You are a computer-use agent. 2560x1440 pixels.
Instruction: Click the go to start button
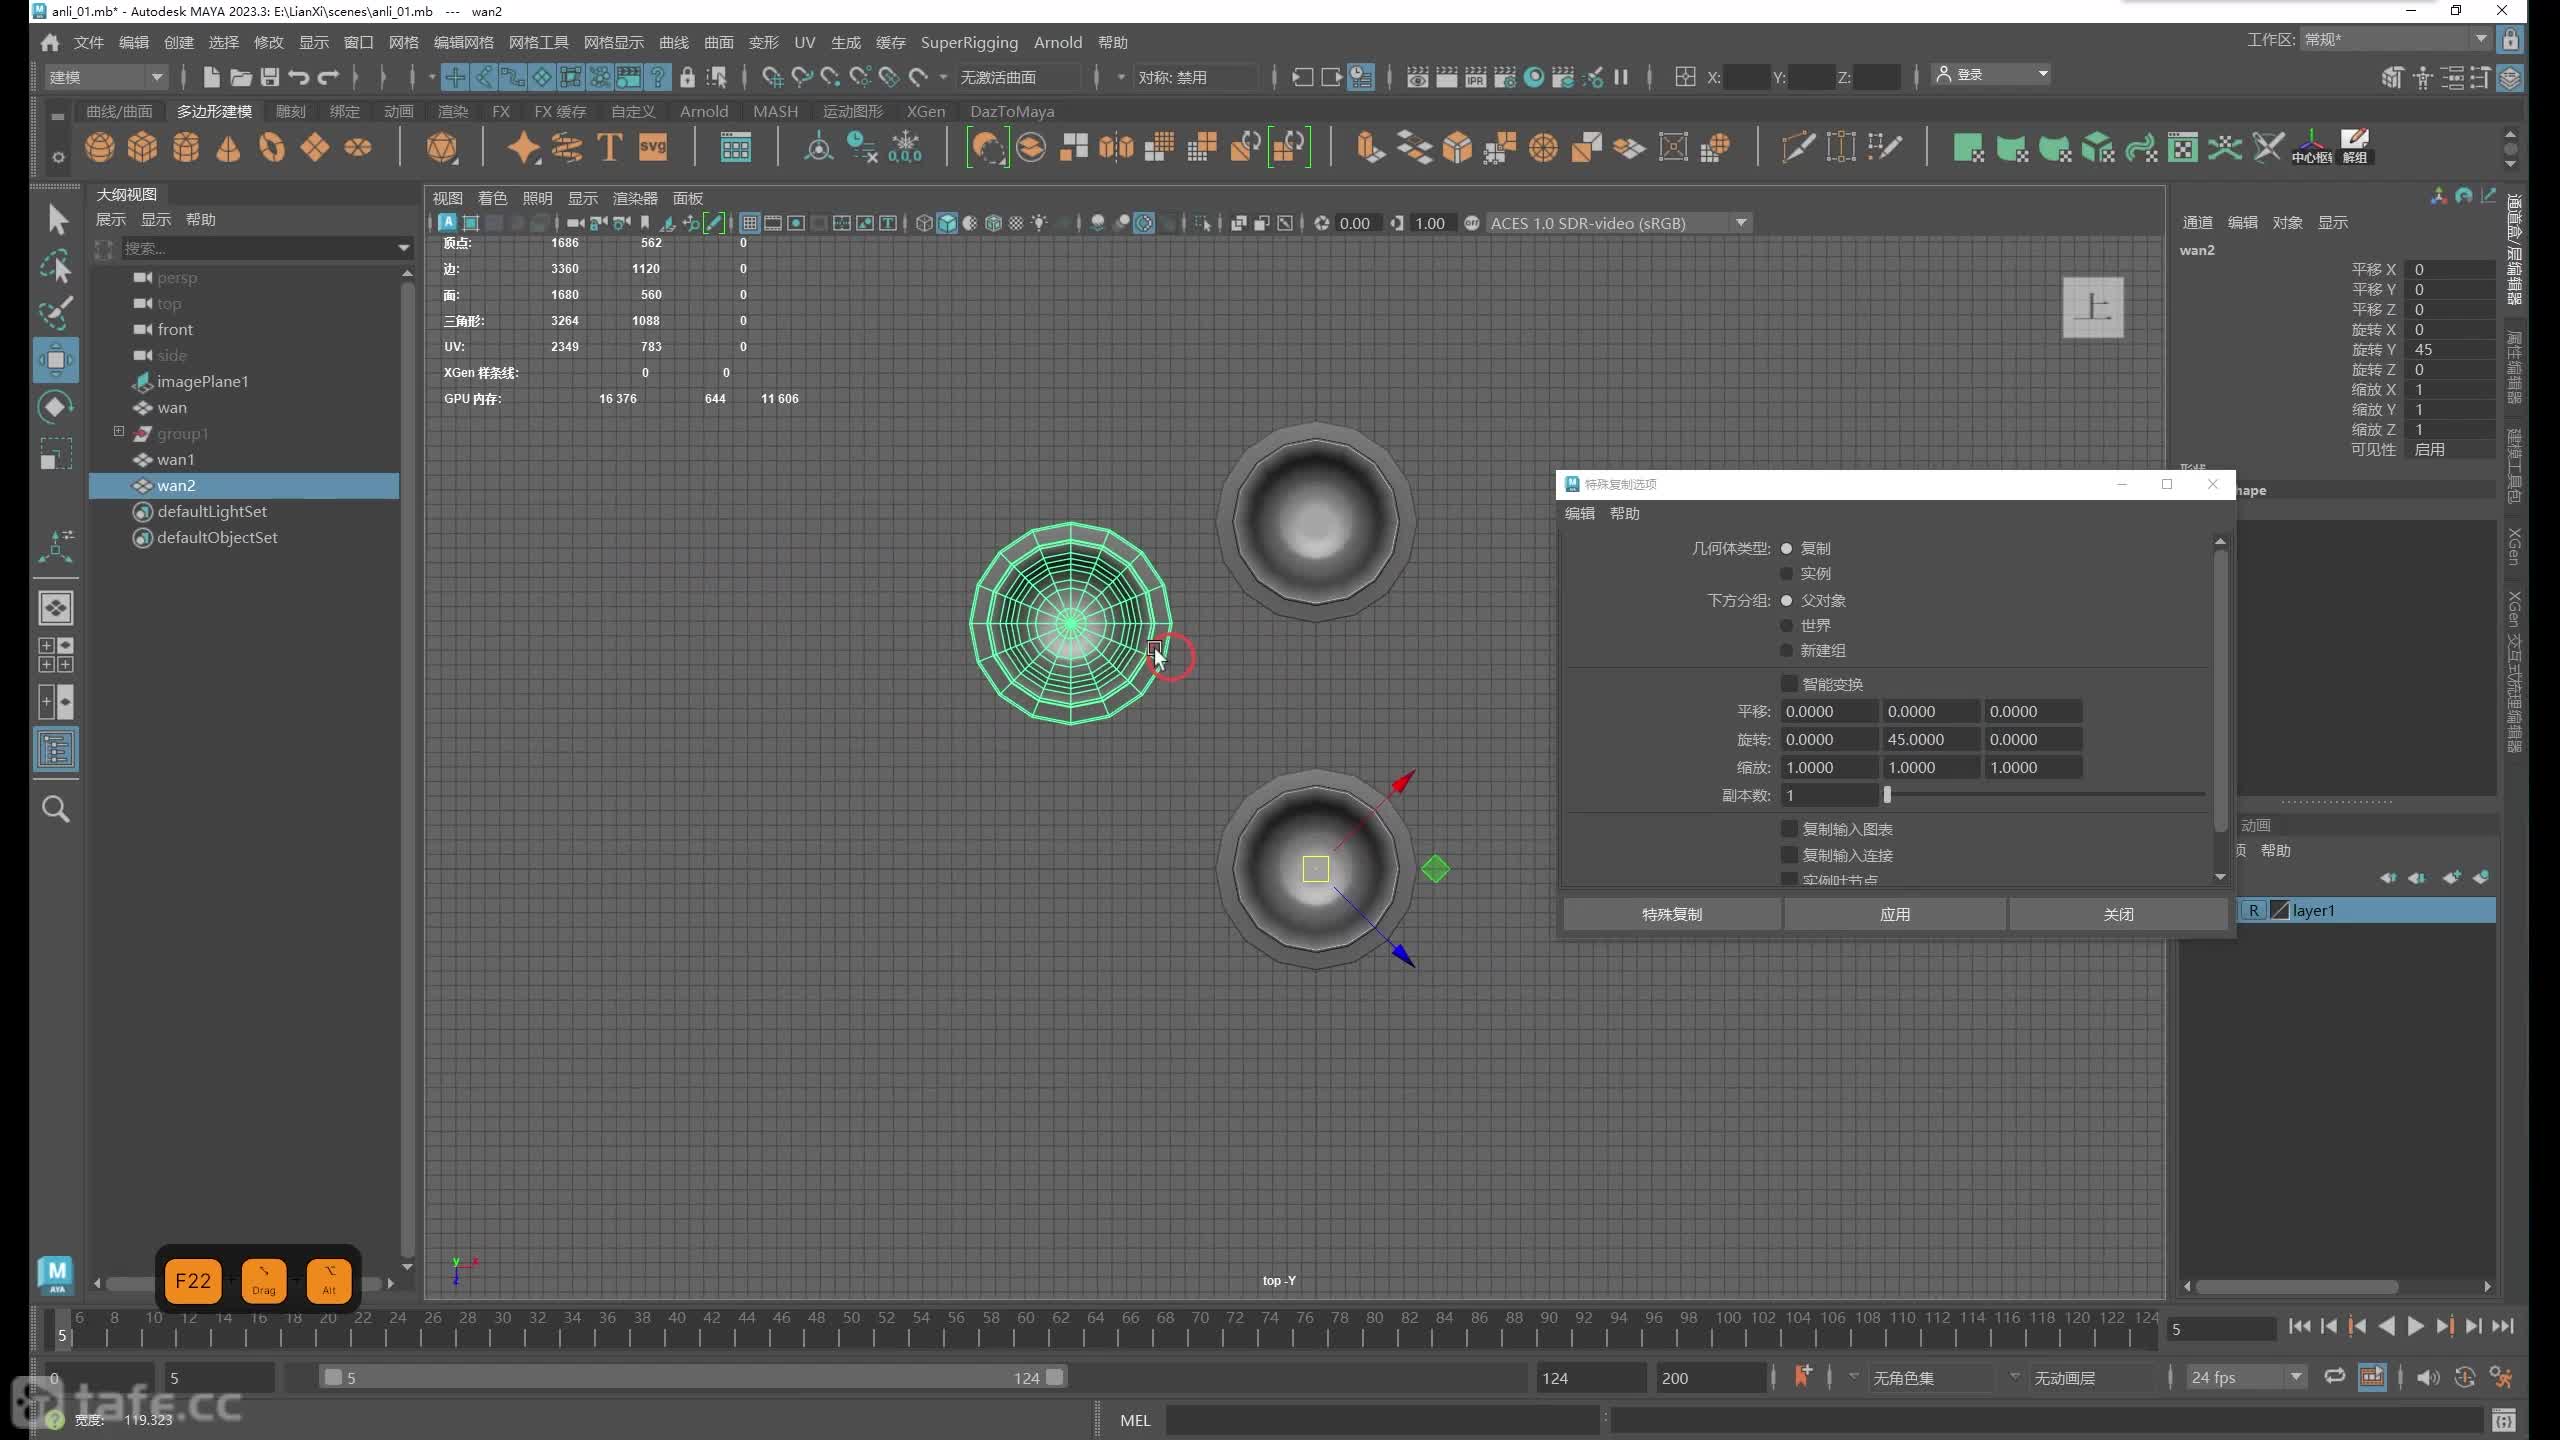pos(2299,1326)
